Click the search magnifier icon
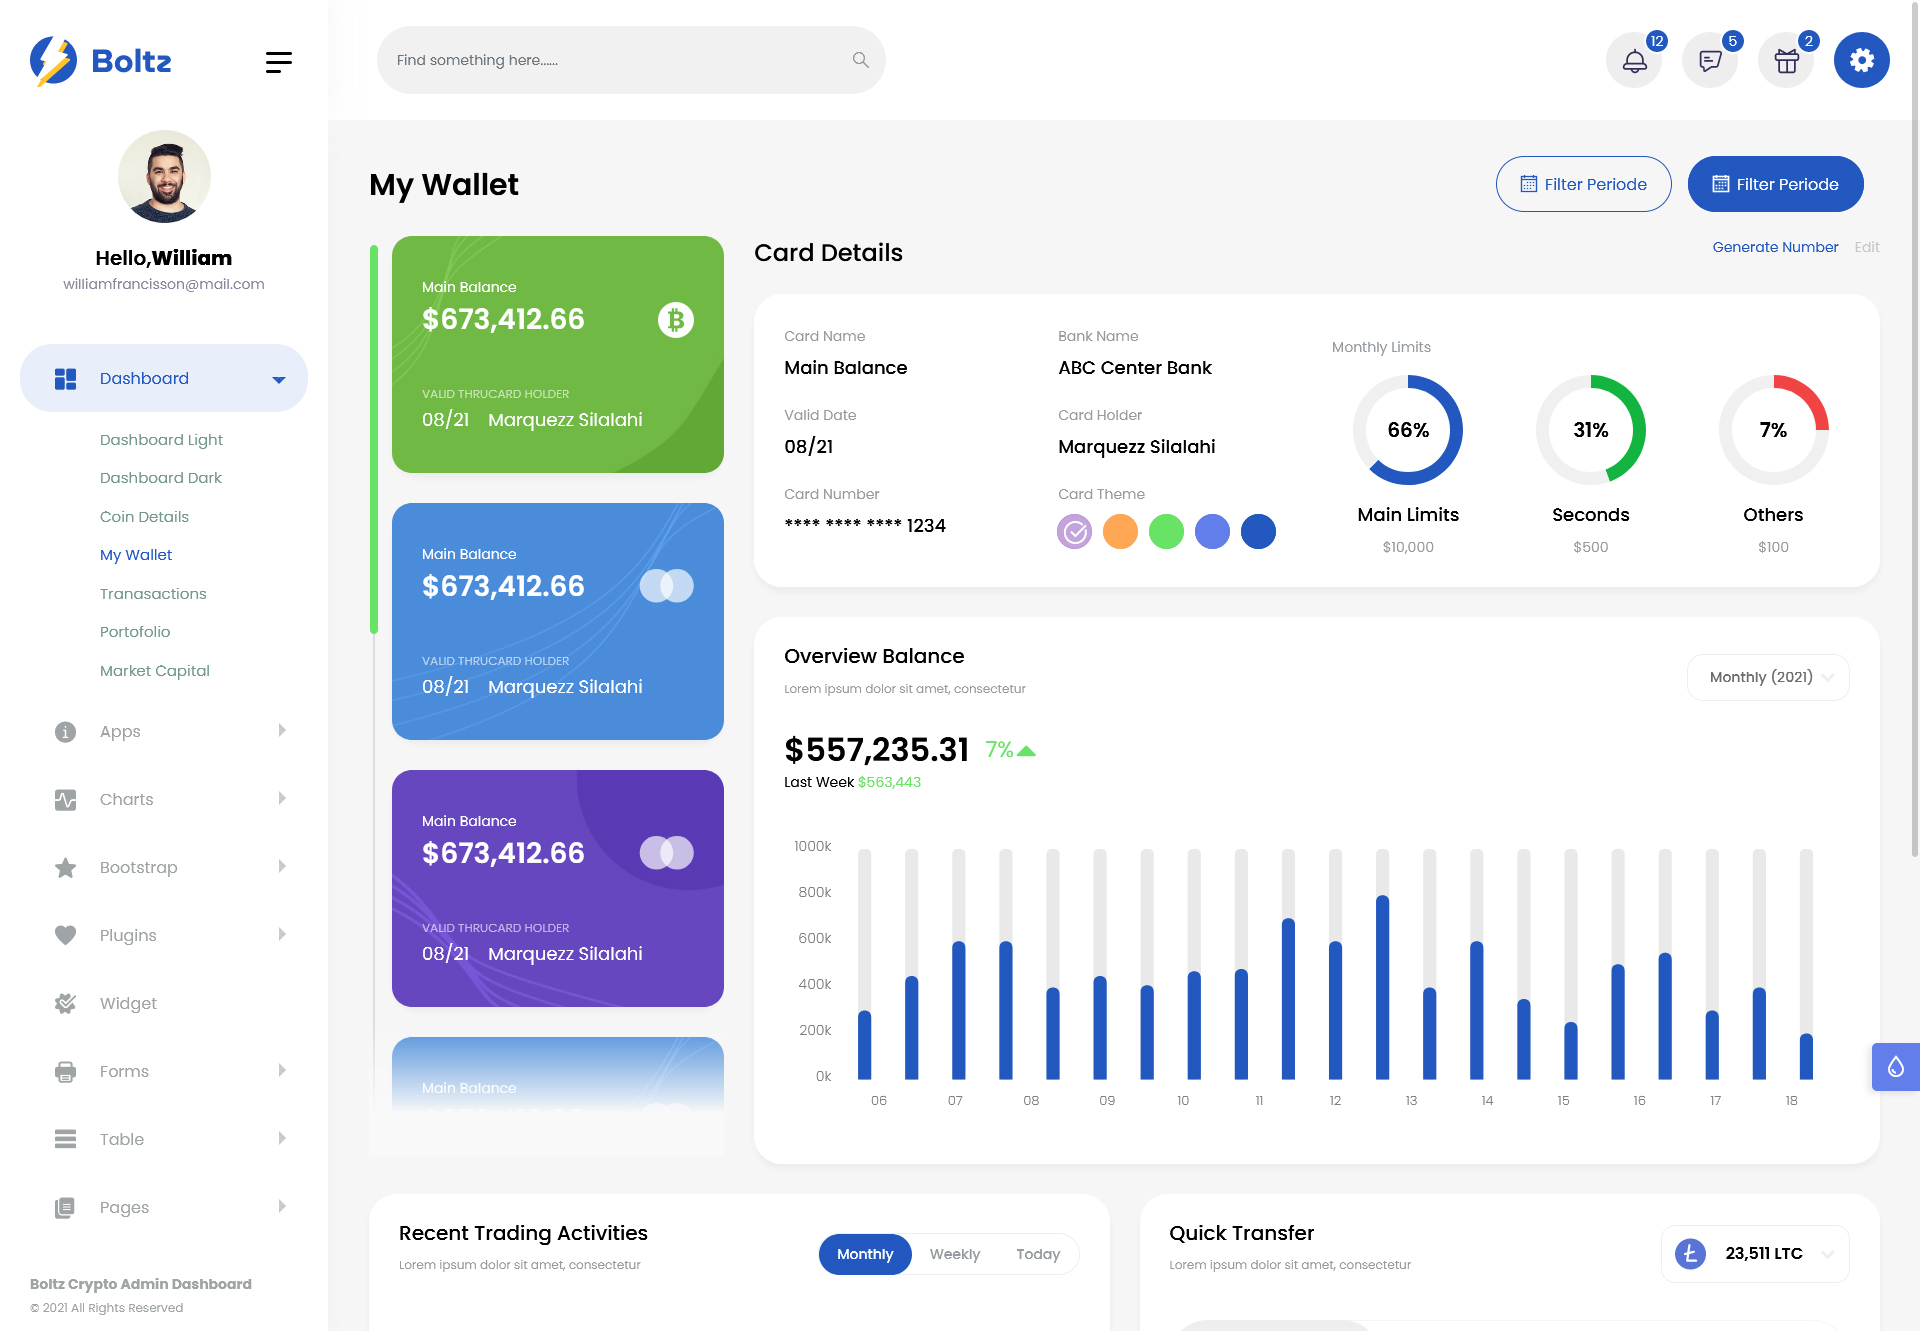This screenshot has height=1331, width=1920. [860, 60]
